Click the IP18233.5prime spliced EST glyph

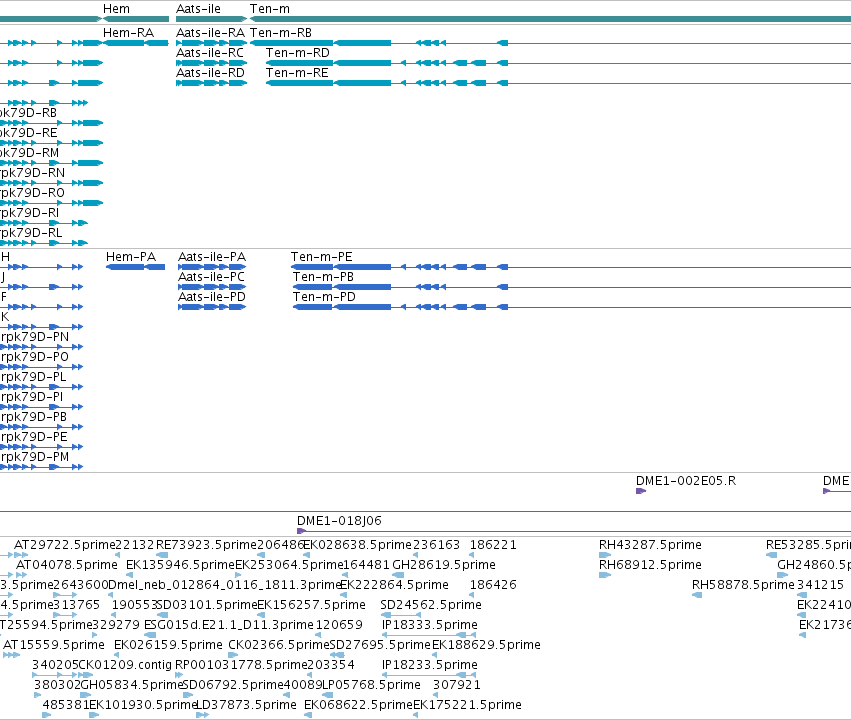click(x=429, y=675)
